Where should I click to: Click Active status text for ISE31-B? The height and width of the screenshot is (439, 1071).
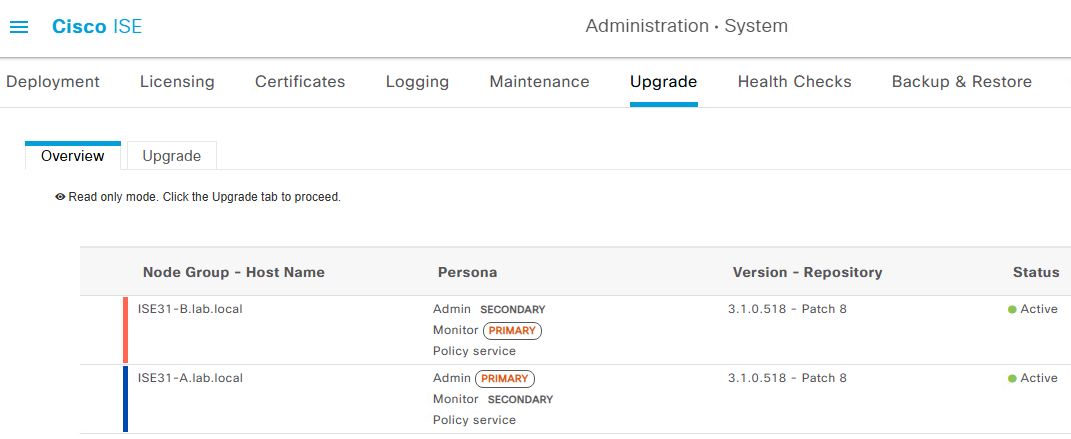coord(1039,309)
